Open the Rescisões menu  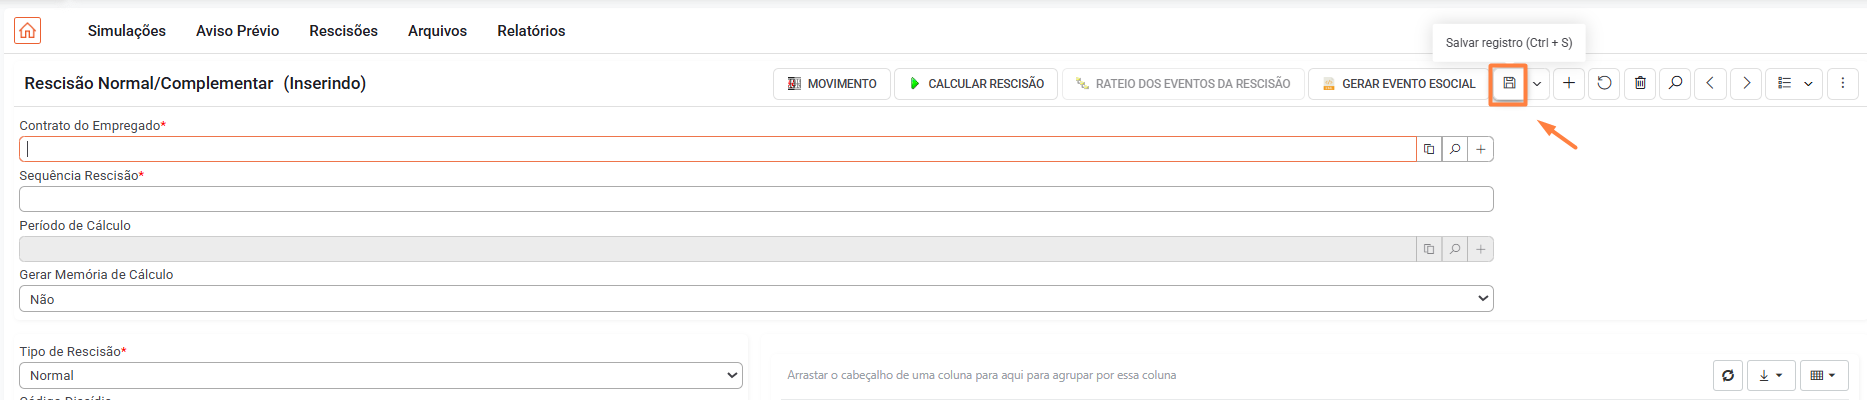click(x=343, y=31)
